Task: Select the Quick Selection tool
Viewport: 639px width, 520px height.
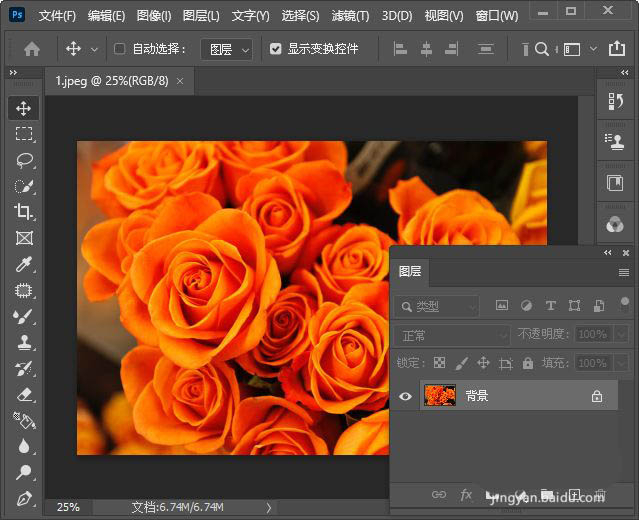Action: coord(24,186)
